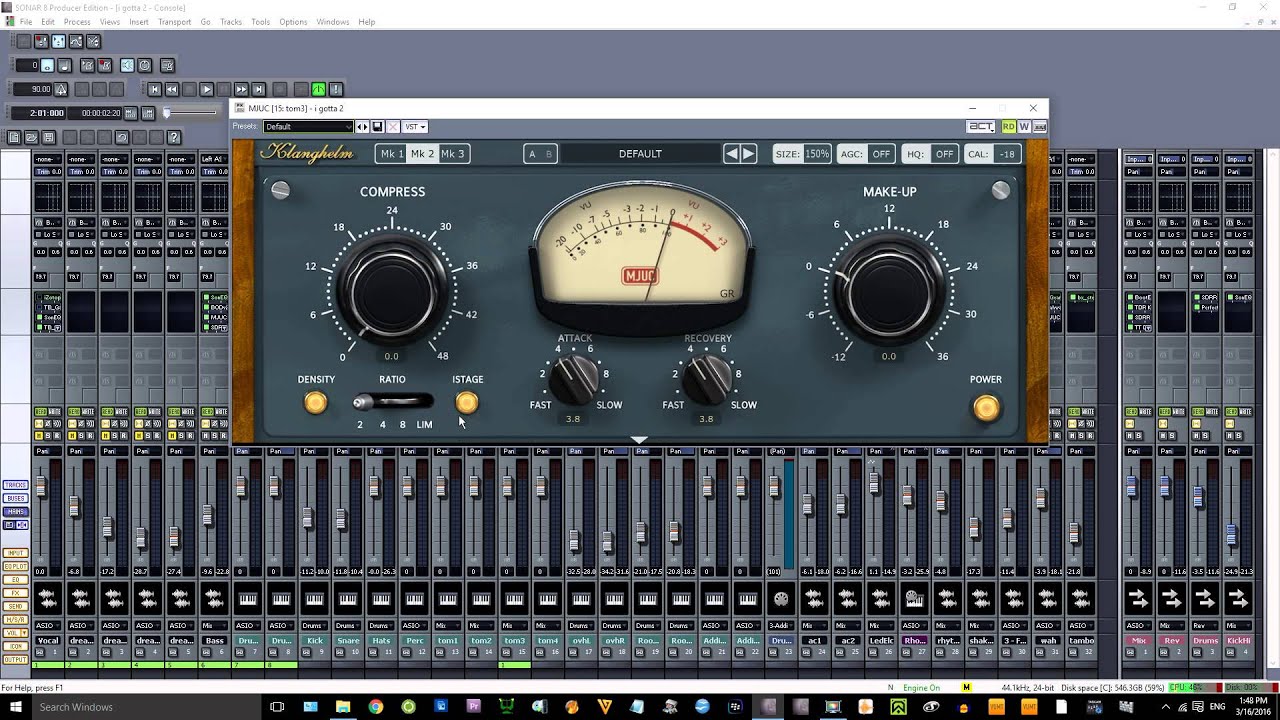Click the previous preset left arrow in MJUC
The image size is (1280, 720).
point(732,154)
